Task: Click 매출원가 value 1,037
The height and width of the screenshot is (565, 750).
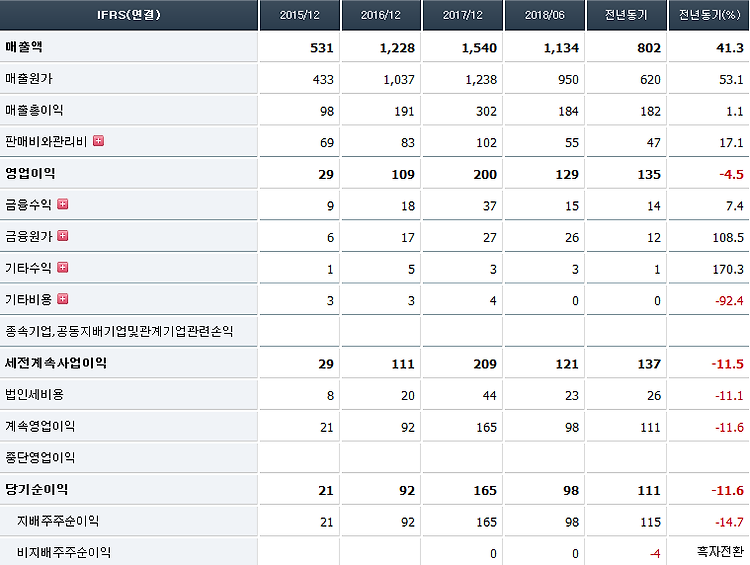Action: point(398,79)
